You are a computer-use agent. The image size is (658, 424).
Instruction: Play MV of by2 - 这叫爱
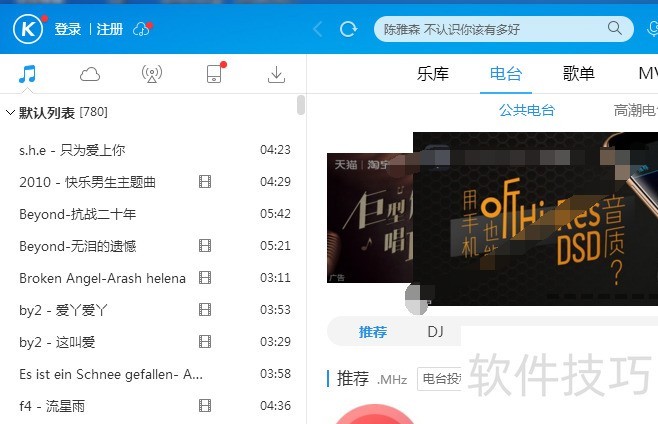pos(205,342)
